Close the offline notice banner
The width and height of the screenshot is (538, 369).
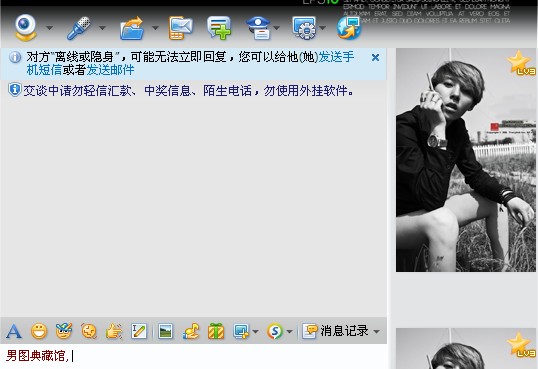point(375,57)
